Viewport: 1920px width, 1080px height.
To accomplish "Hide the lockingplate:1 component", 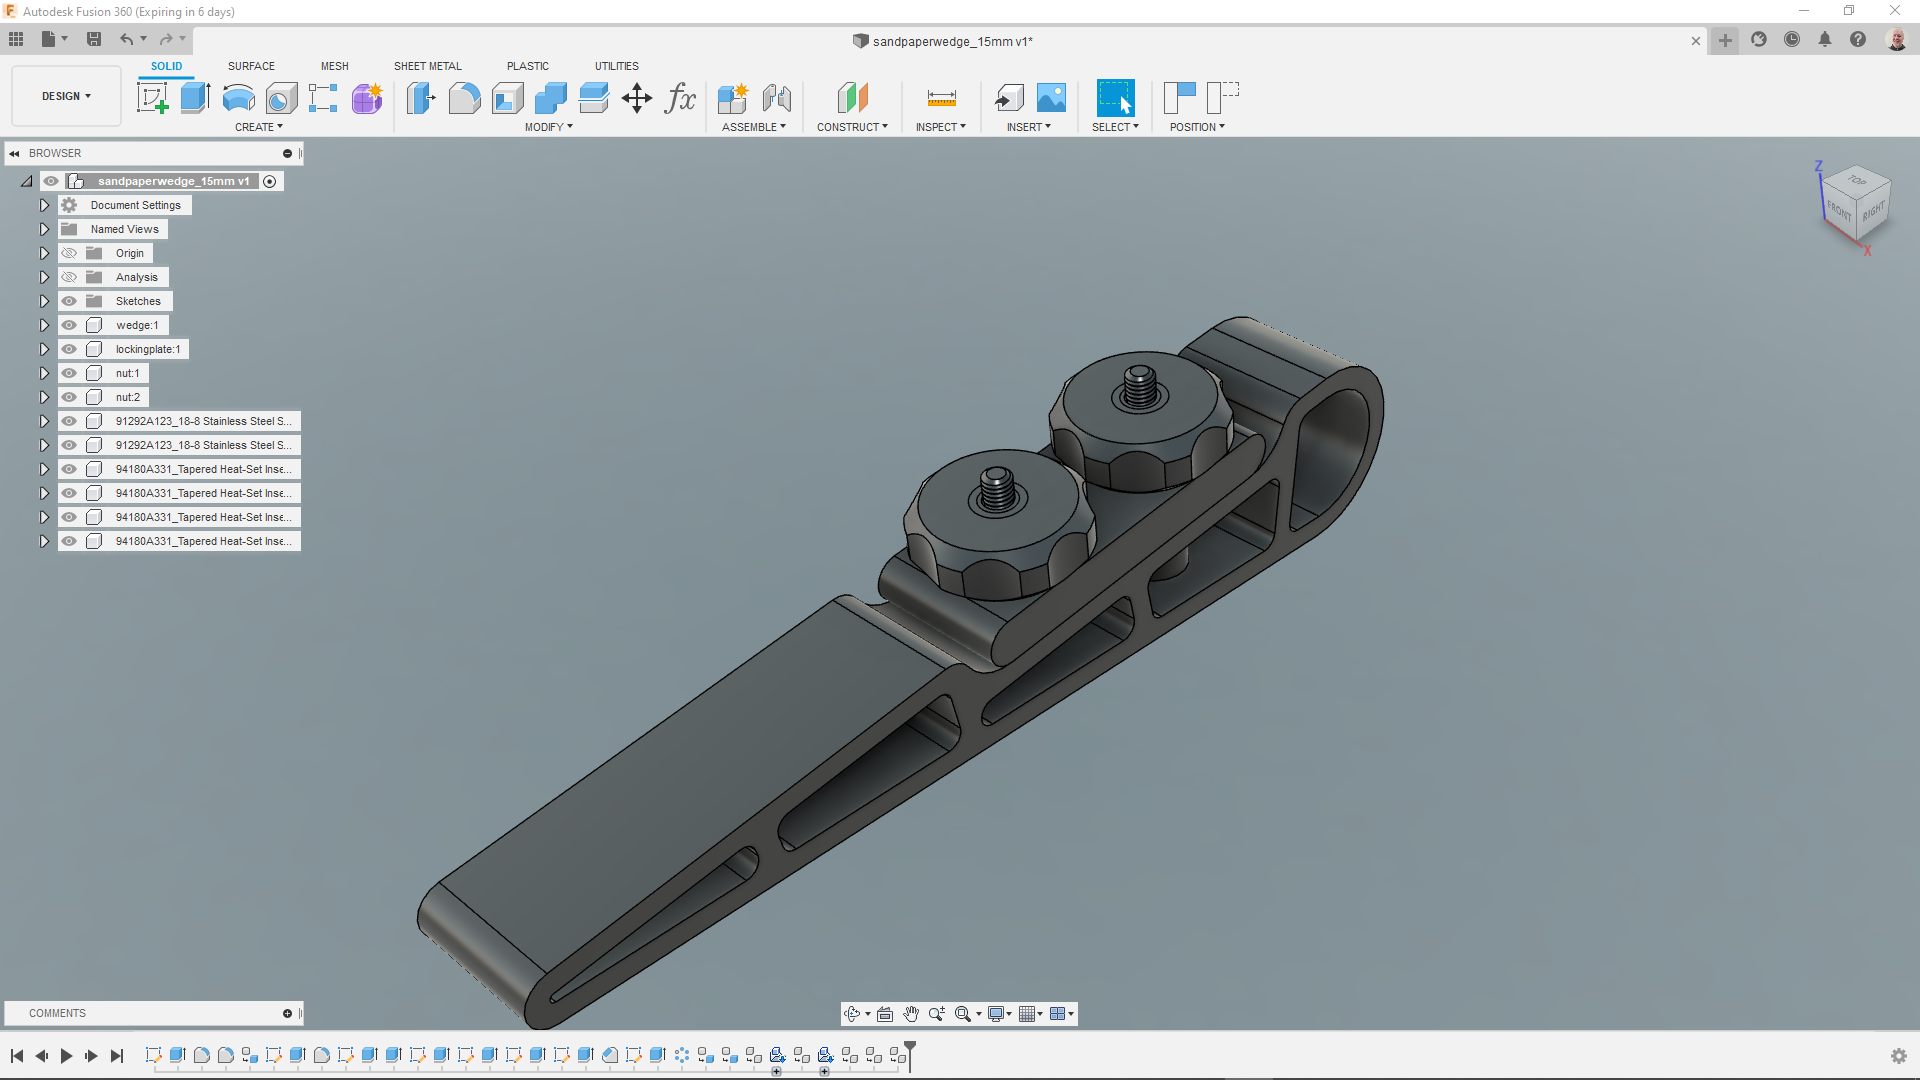I will pyautogui.click(x=69, y=349).
